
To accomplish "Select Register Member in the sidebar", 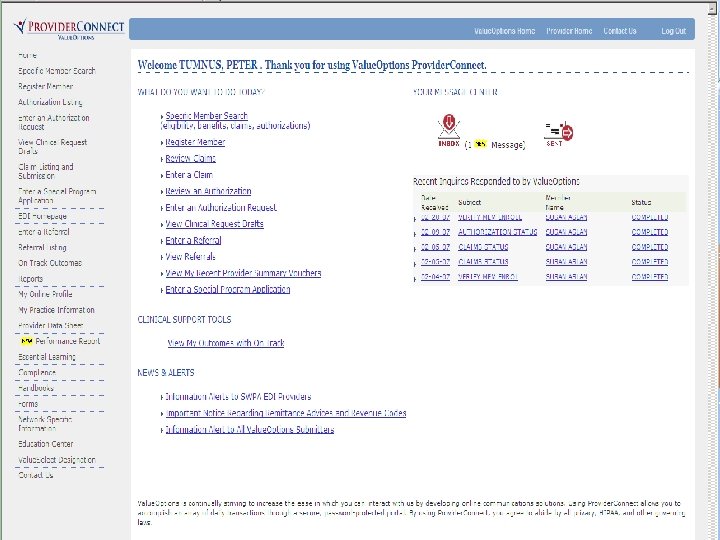I will 45,86.
